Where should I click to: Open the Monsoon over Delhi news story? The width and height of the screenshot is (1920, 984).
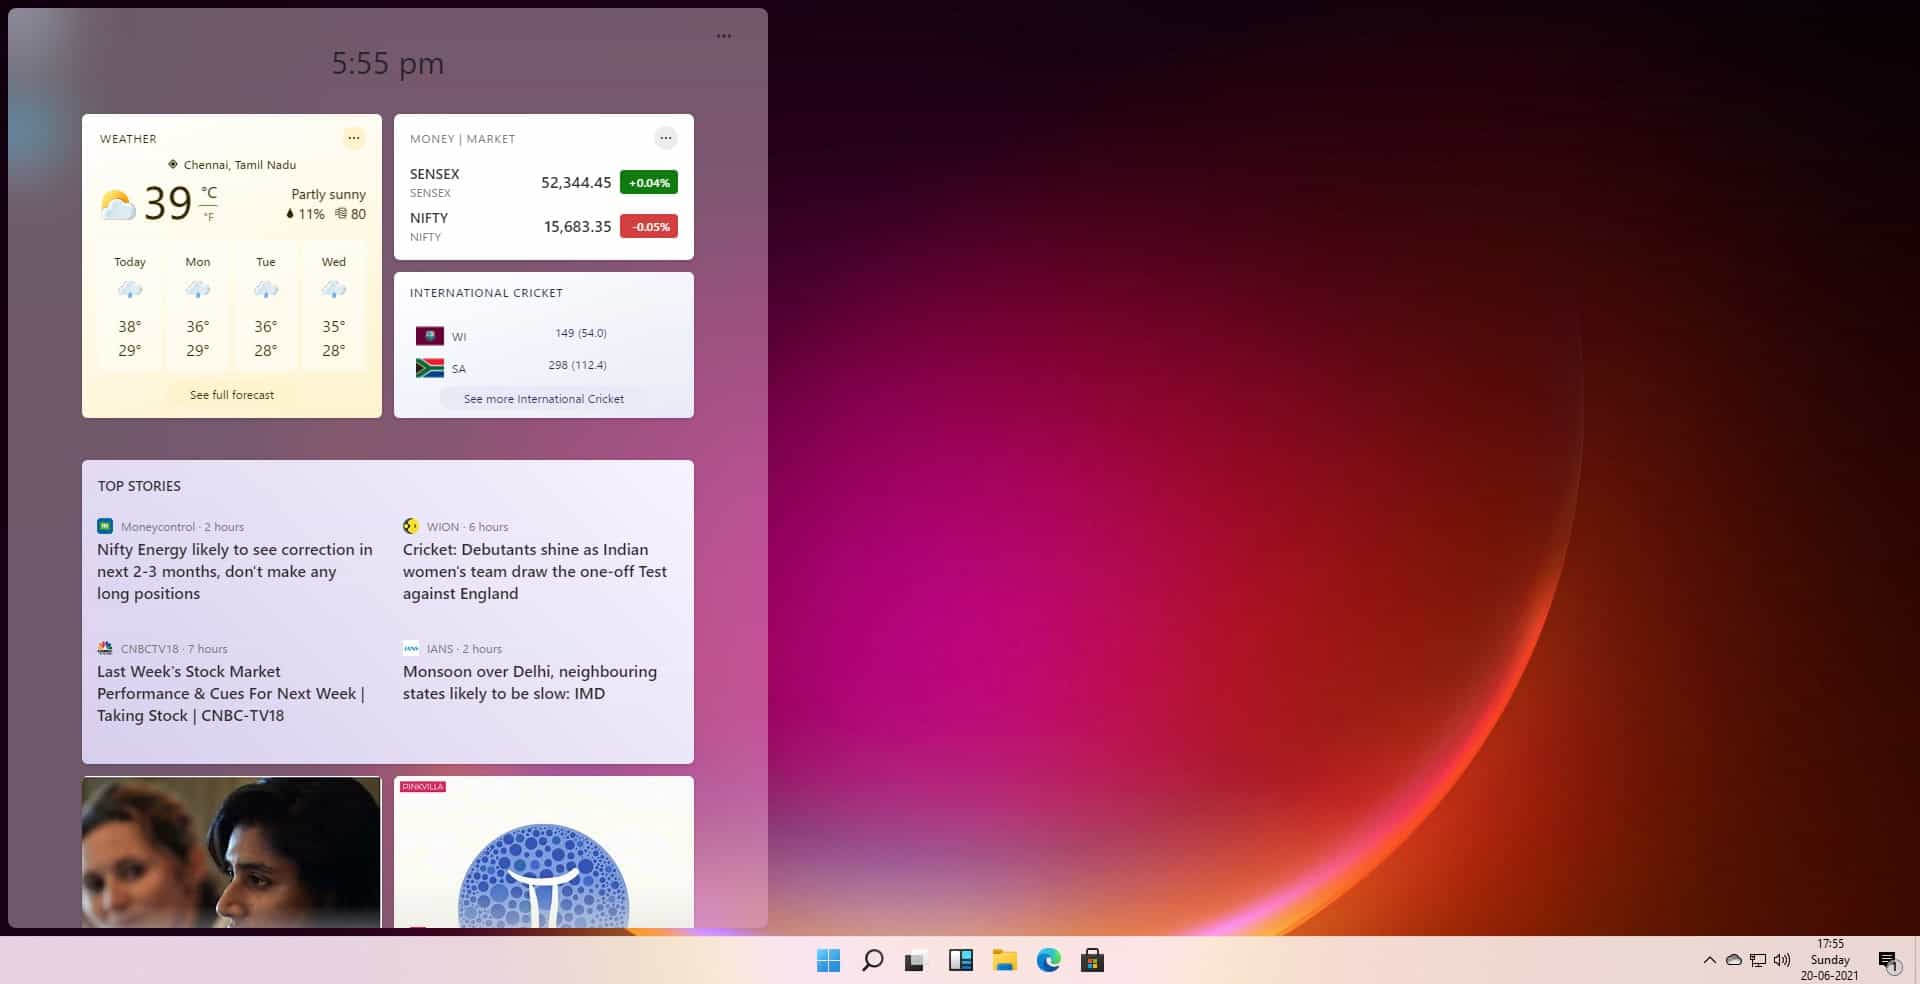coord(529,682)
